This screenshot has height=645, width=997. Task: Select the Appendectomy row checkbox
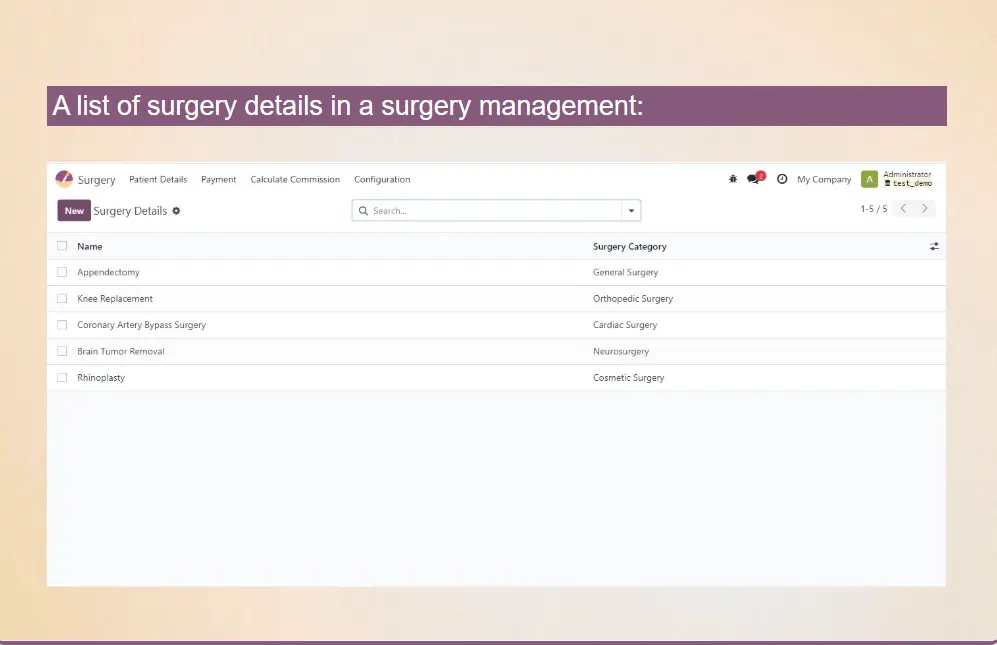62,272
